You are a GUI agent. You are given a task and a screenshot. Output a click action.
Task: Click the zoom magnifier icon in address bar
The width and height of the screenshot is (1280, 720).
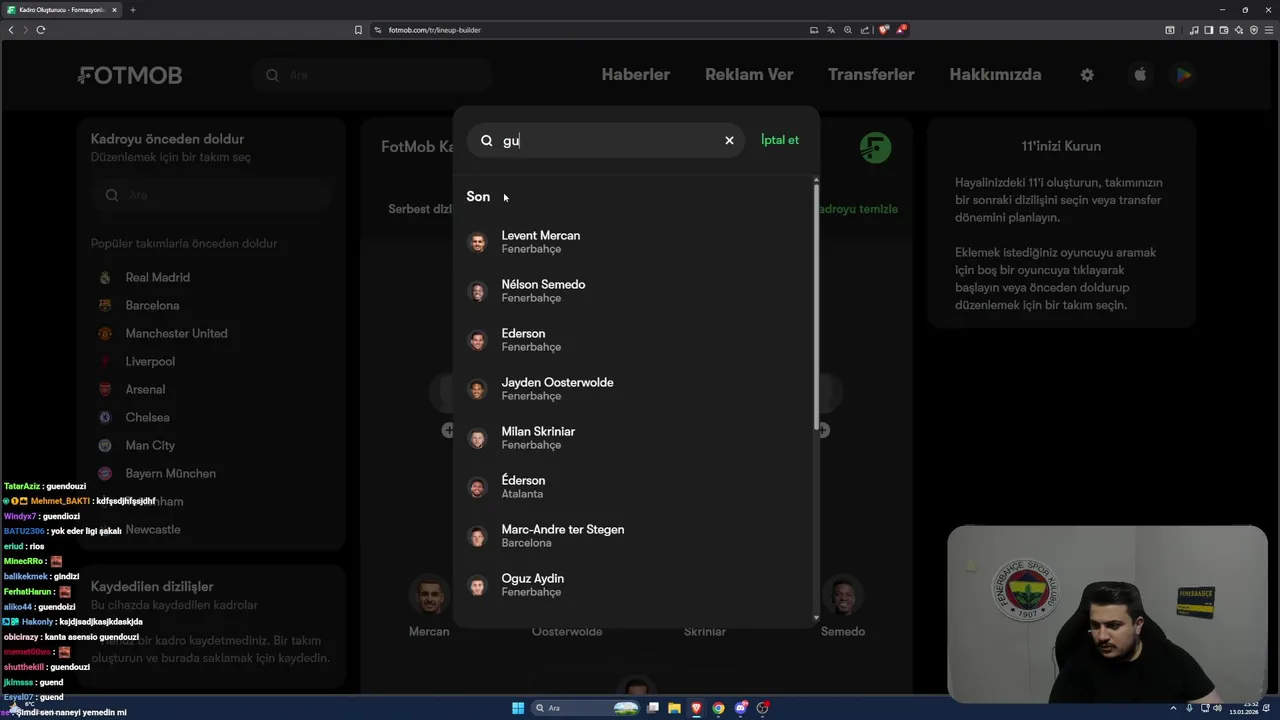tap(848, 30)
